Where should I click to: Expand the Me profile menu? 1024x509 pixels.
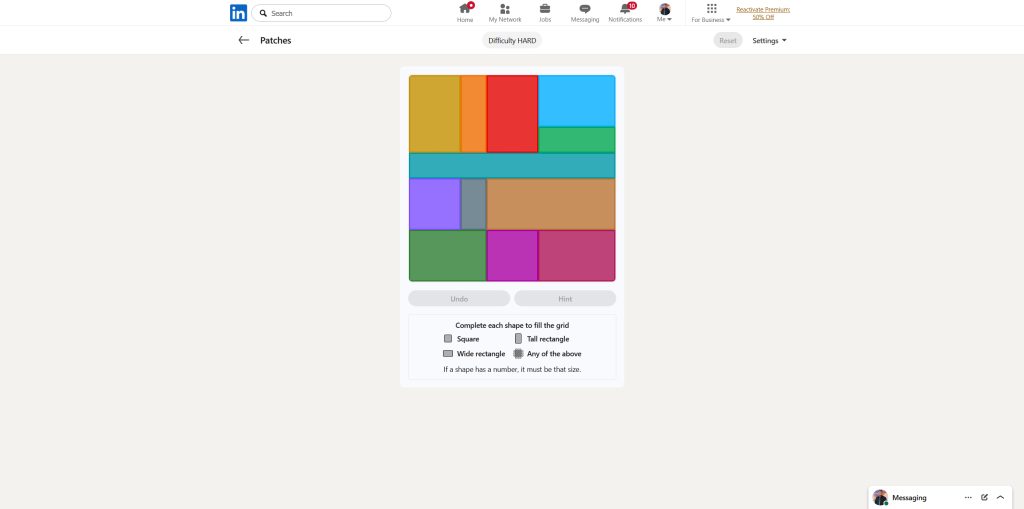coord(665,12)
